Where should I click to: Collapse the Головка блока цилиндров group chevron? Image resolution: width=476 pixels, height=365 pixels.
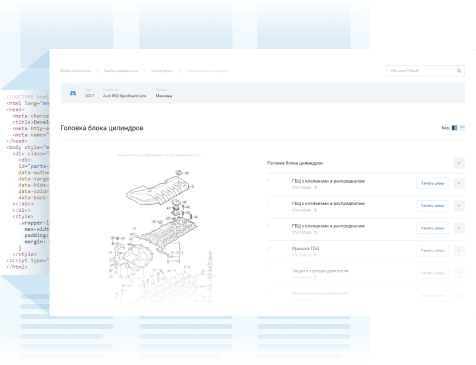point(459,163)
